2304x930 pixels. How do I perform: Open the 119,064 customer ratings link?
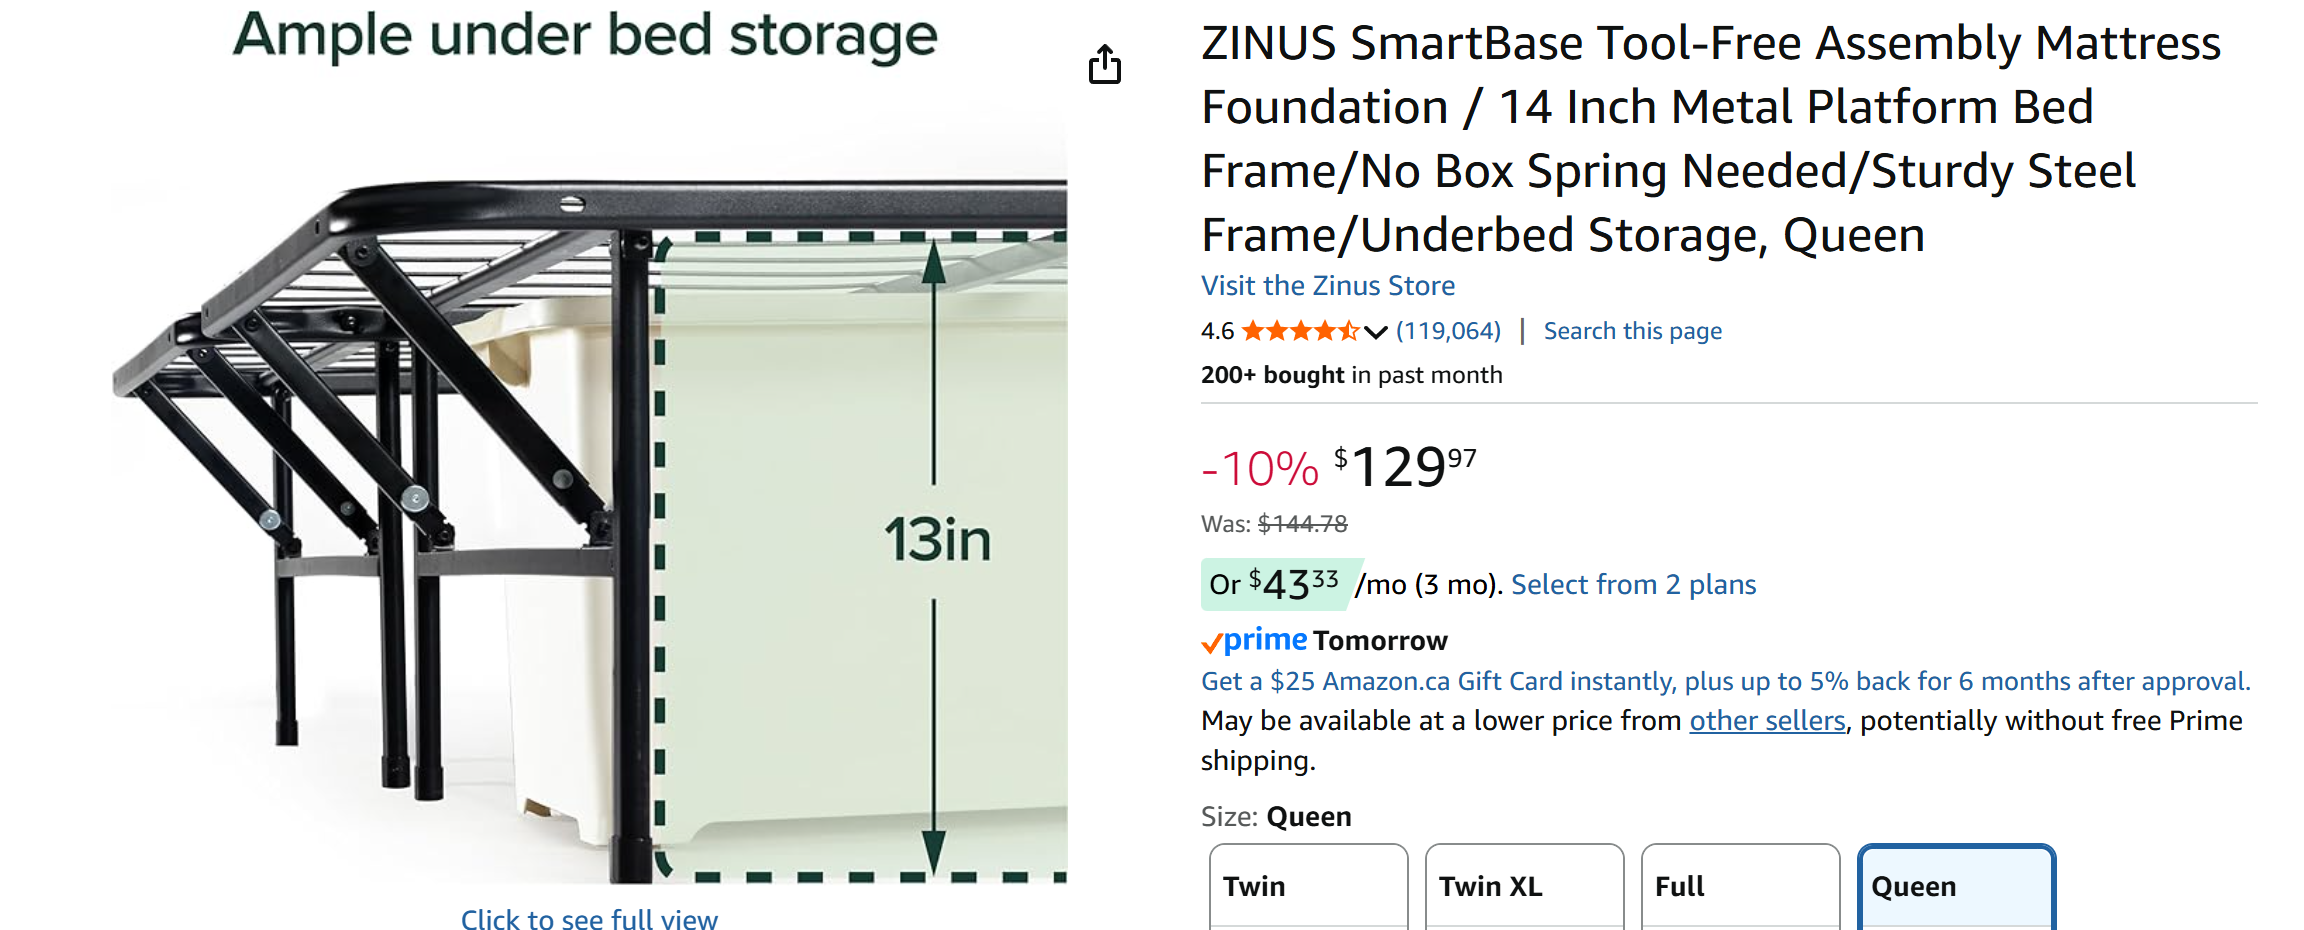pos(1448,331)
